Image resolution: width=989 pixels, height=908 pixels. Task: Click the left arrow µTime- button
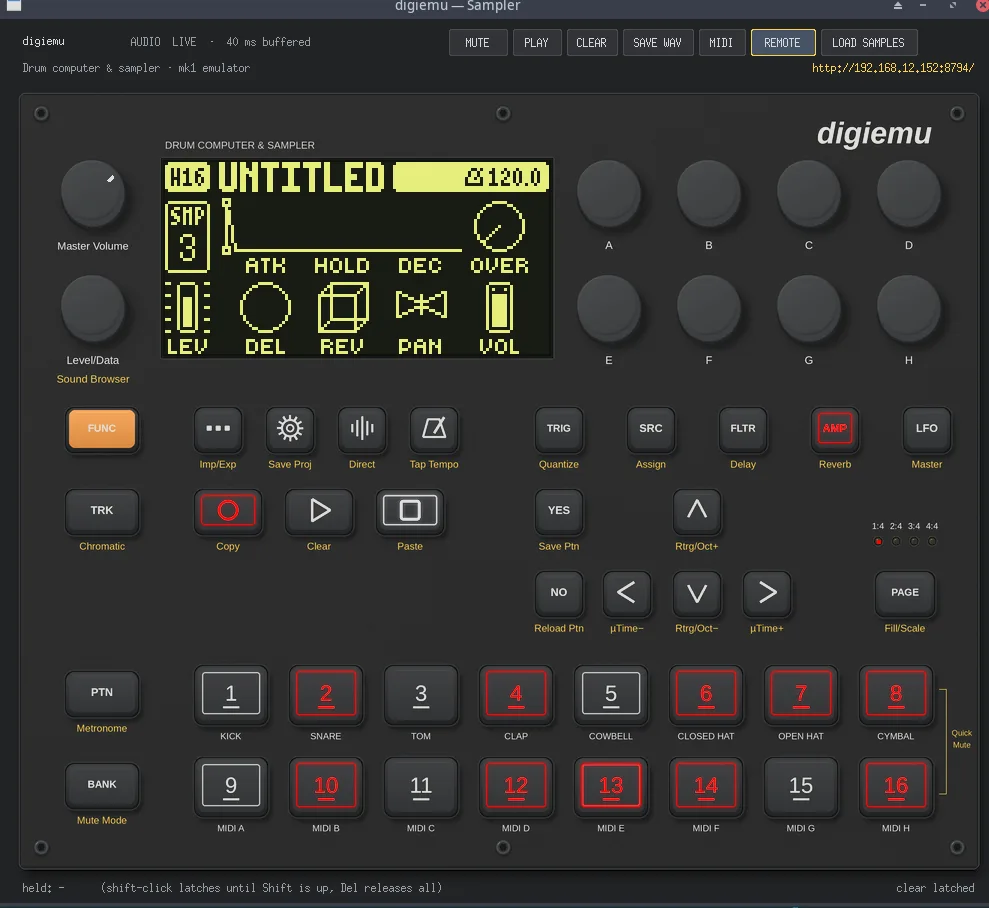[x=626, y=593]
